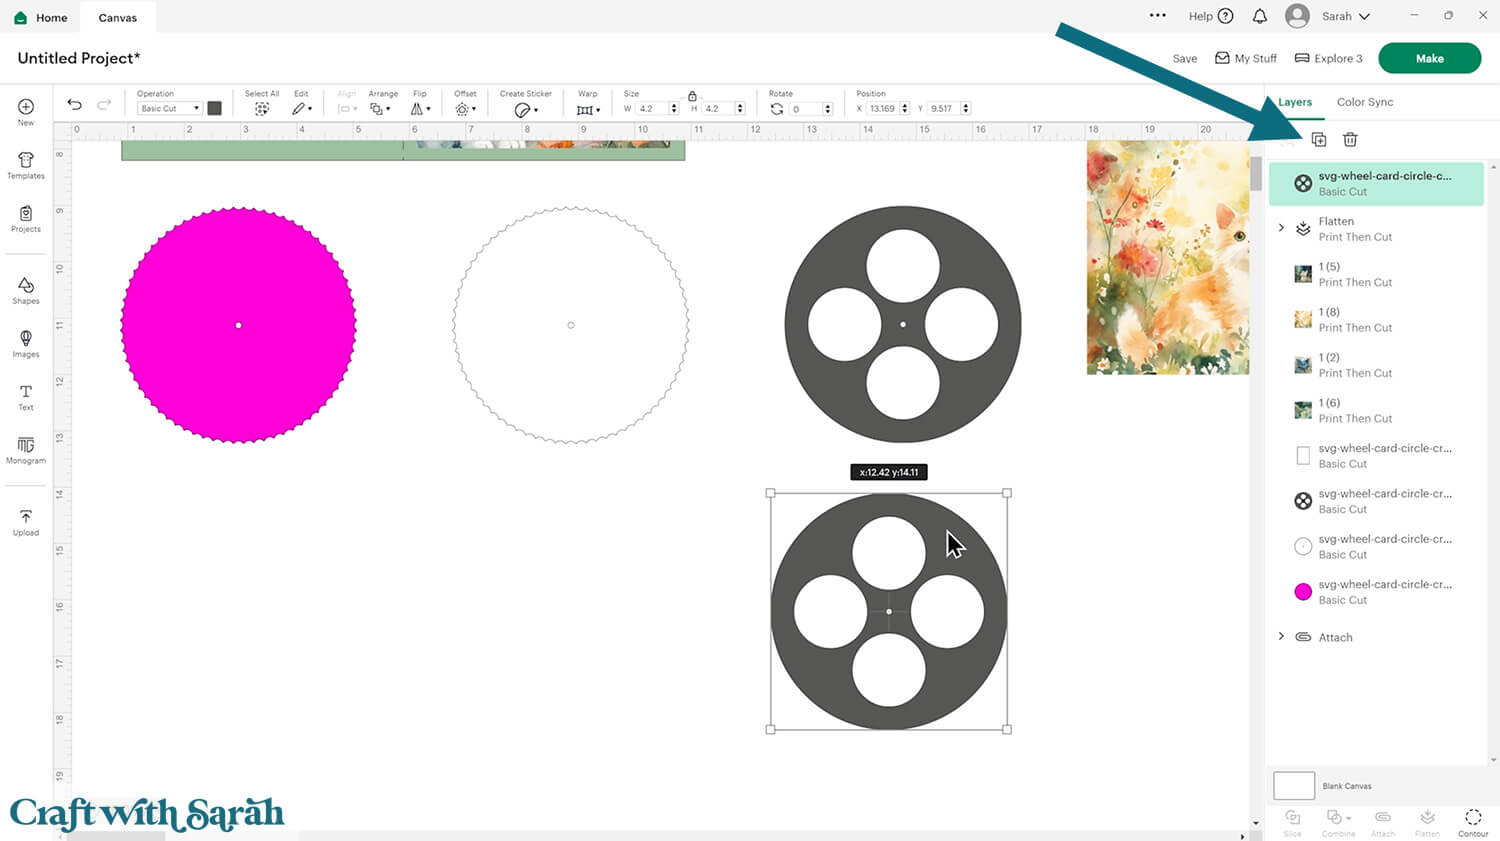This screenshot has width=1500, height=841.
Task: Open the Flip dropdown
Action: click(x=420, y=109)
